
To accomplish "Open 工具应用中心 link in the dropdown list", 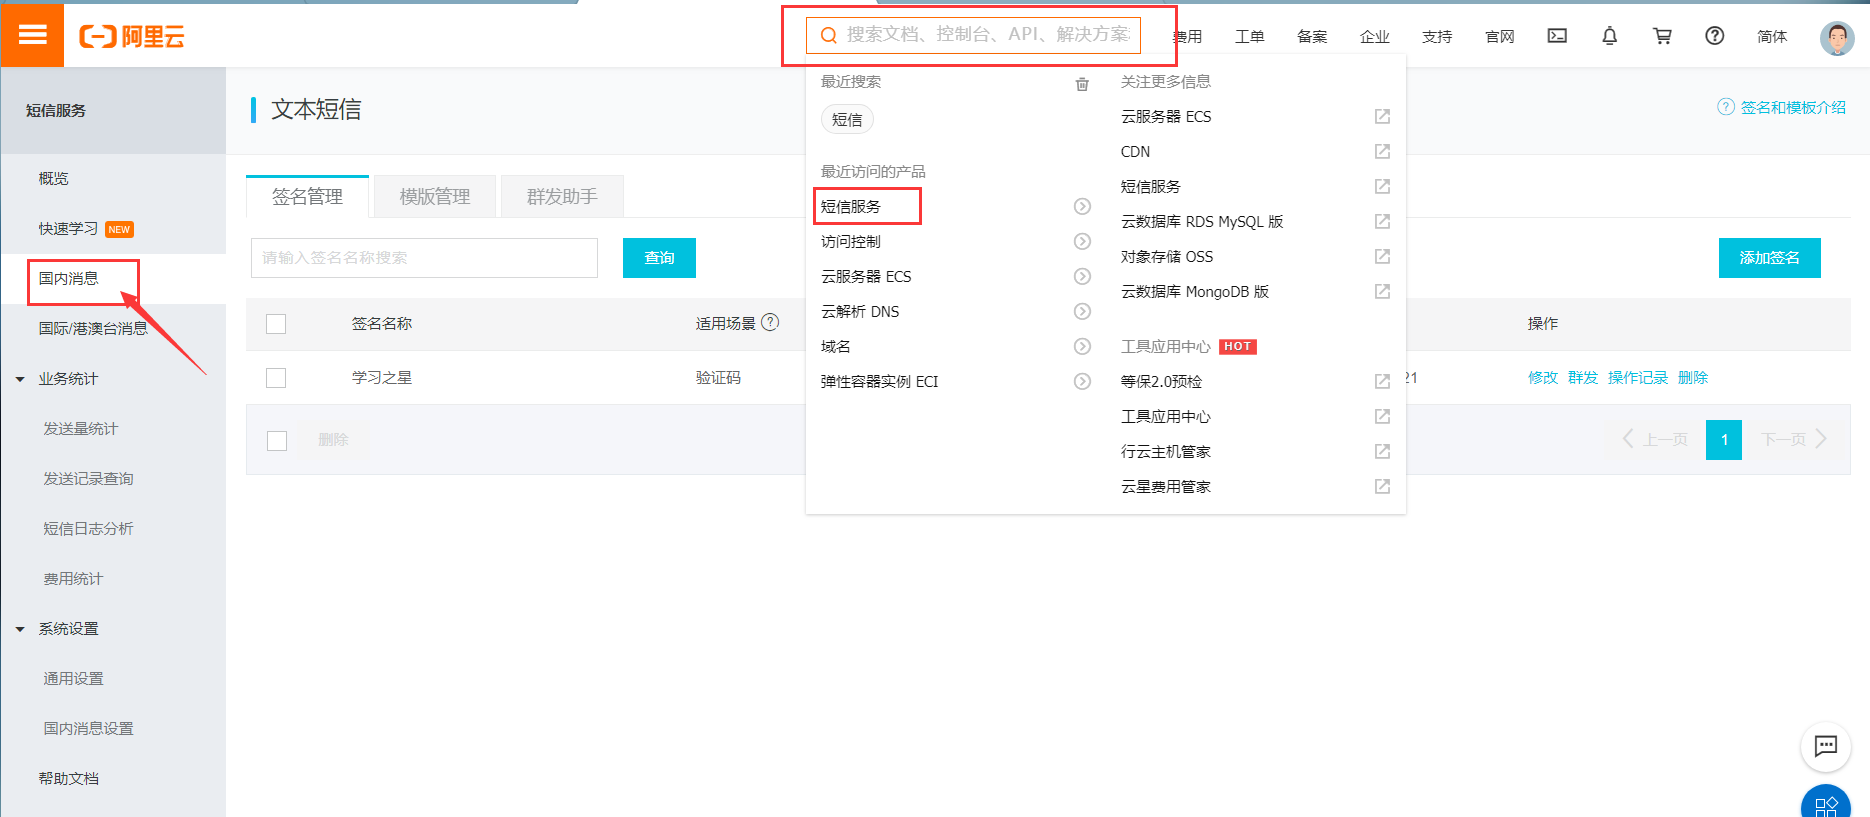I will [x=1166, y=417].
